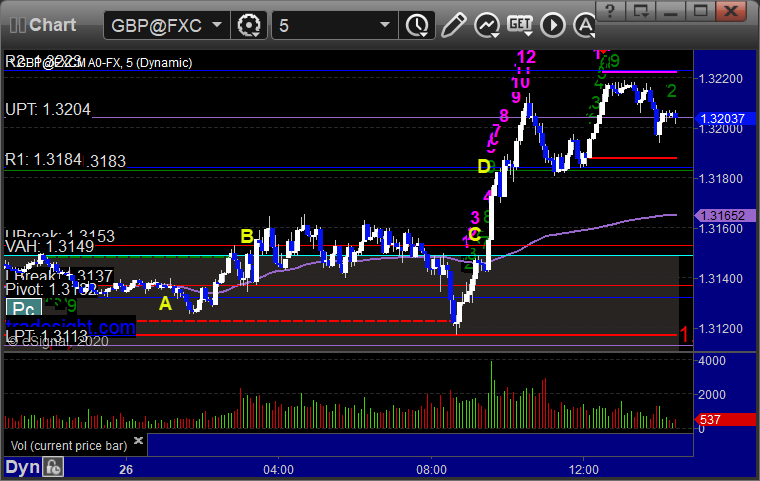Screen dimensions: 760x481
Task: Click the 1.31400 price axis label
Action: 721,279
